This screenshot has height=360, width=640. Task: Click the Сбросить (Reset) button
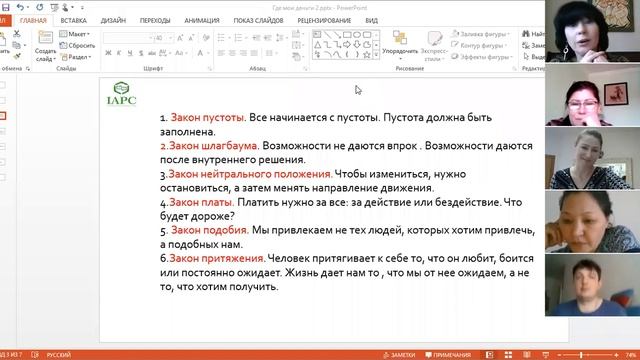click(x=77, y=45)
